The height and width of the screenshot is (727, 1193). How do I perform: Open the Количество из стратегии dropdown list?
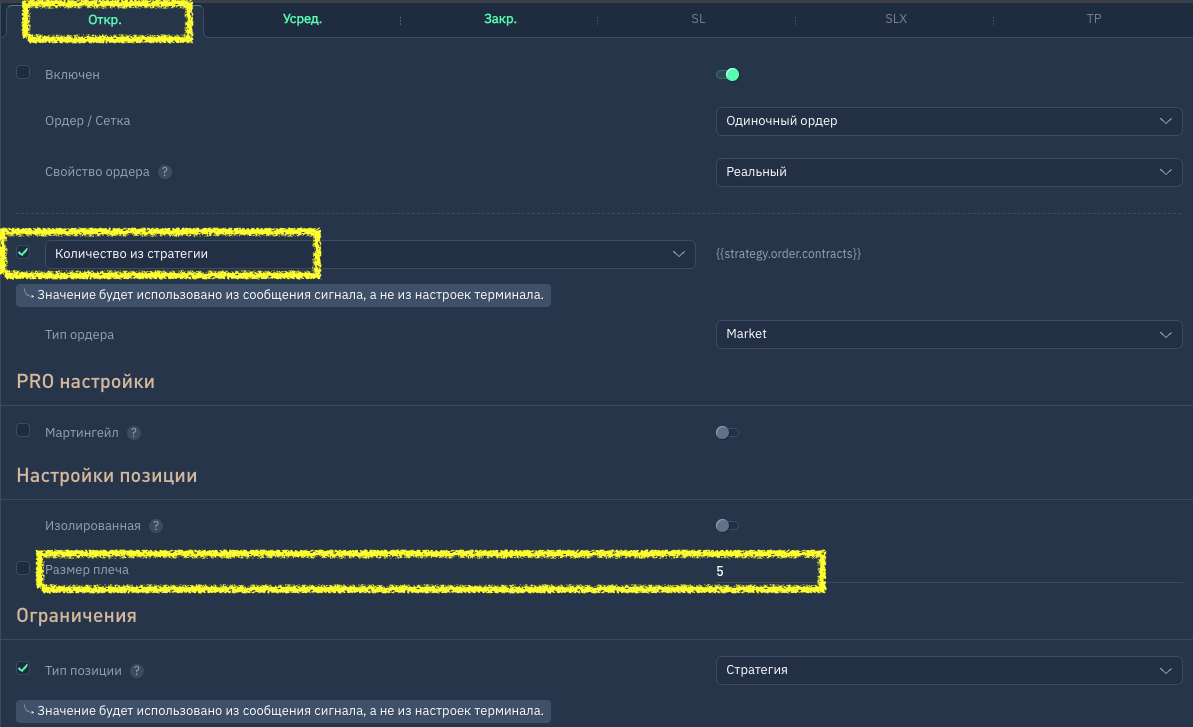click(x=370, y=254)
